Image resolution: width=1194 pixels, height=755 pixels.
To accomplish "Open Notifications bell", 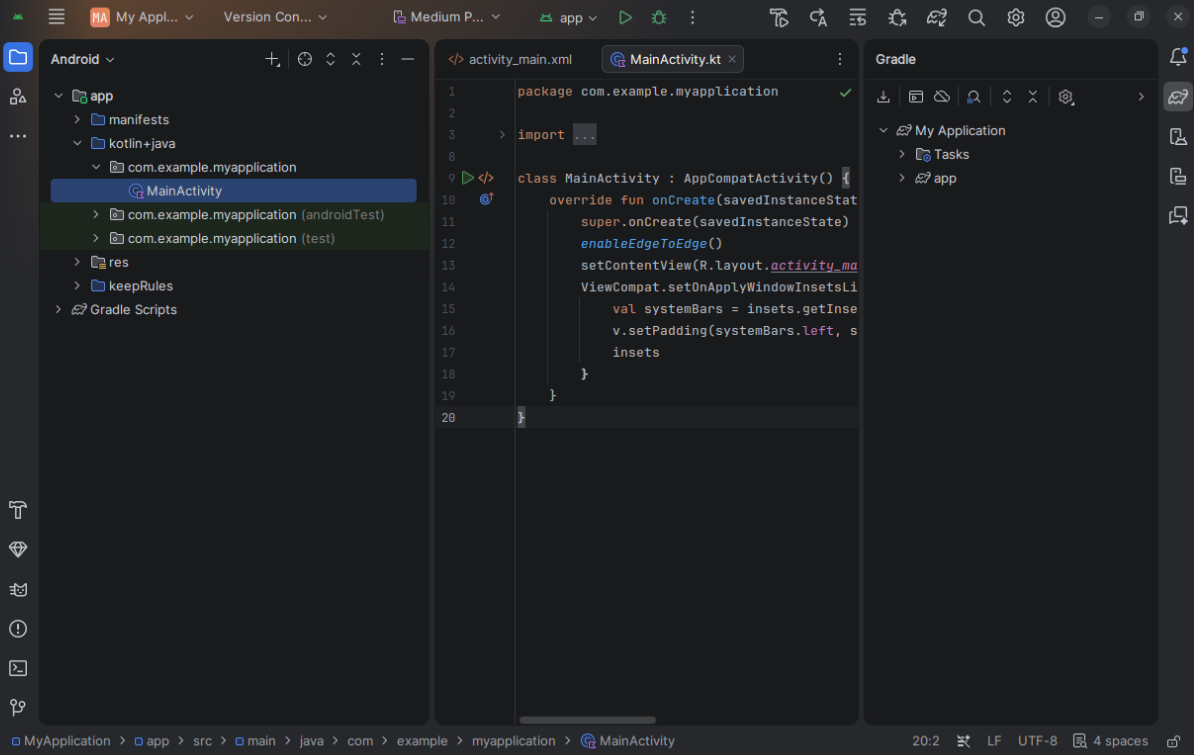I will coord(1178,57).
